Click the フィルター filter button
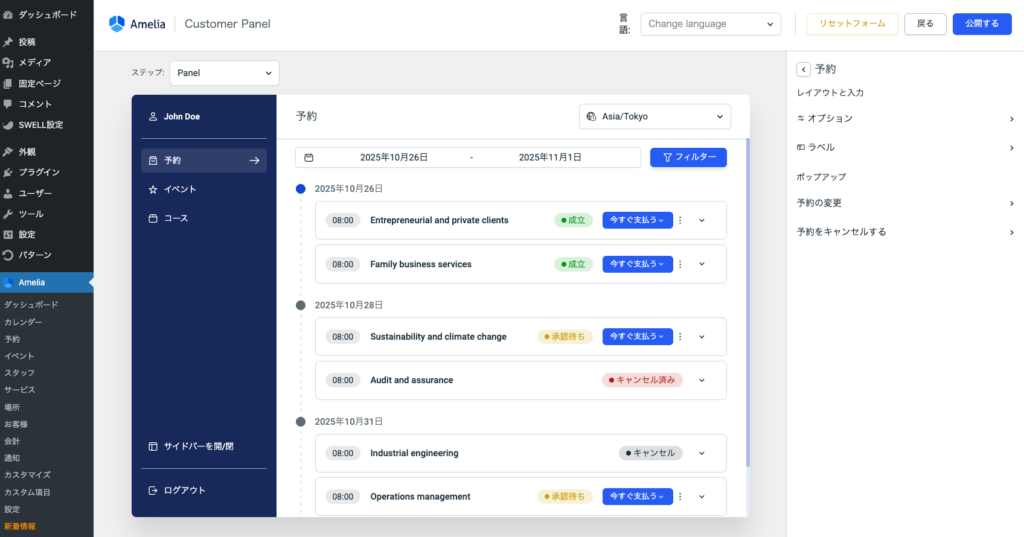 tap(688, 158)
